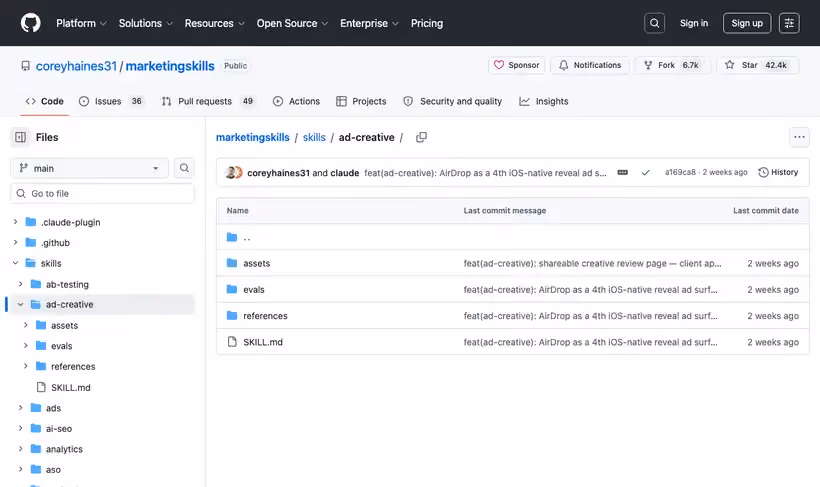Screen dimensions: 820x487
Task: Open the marketingskills repository title link
Action: point(170,66)
